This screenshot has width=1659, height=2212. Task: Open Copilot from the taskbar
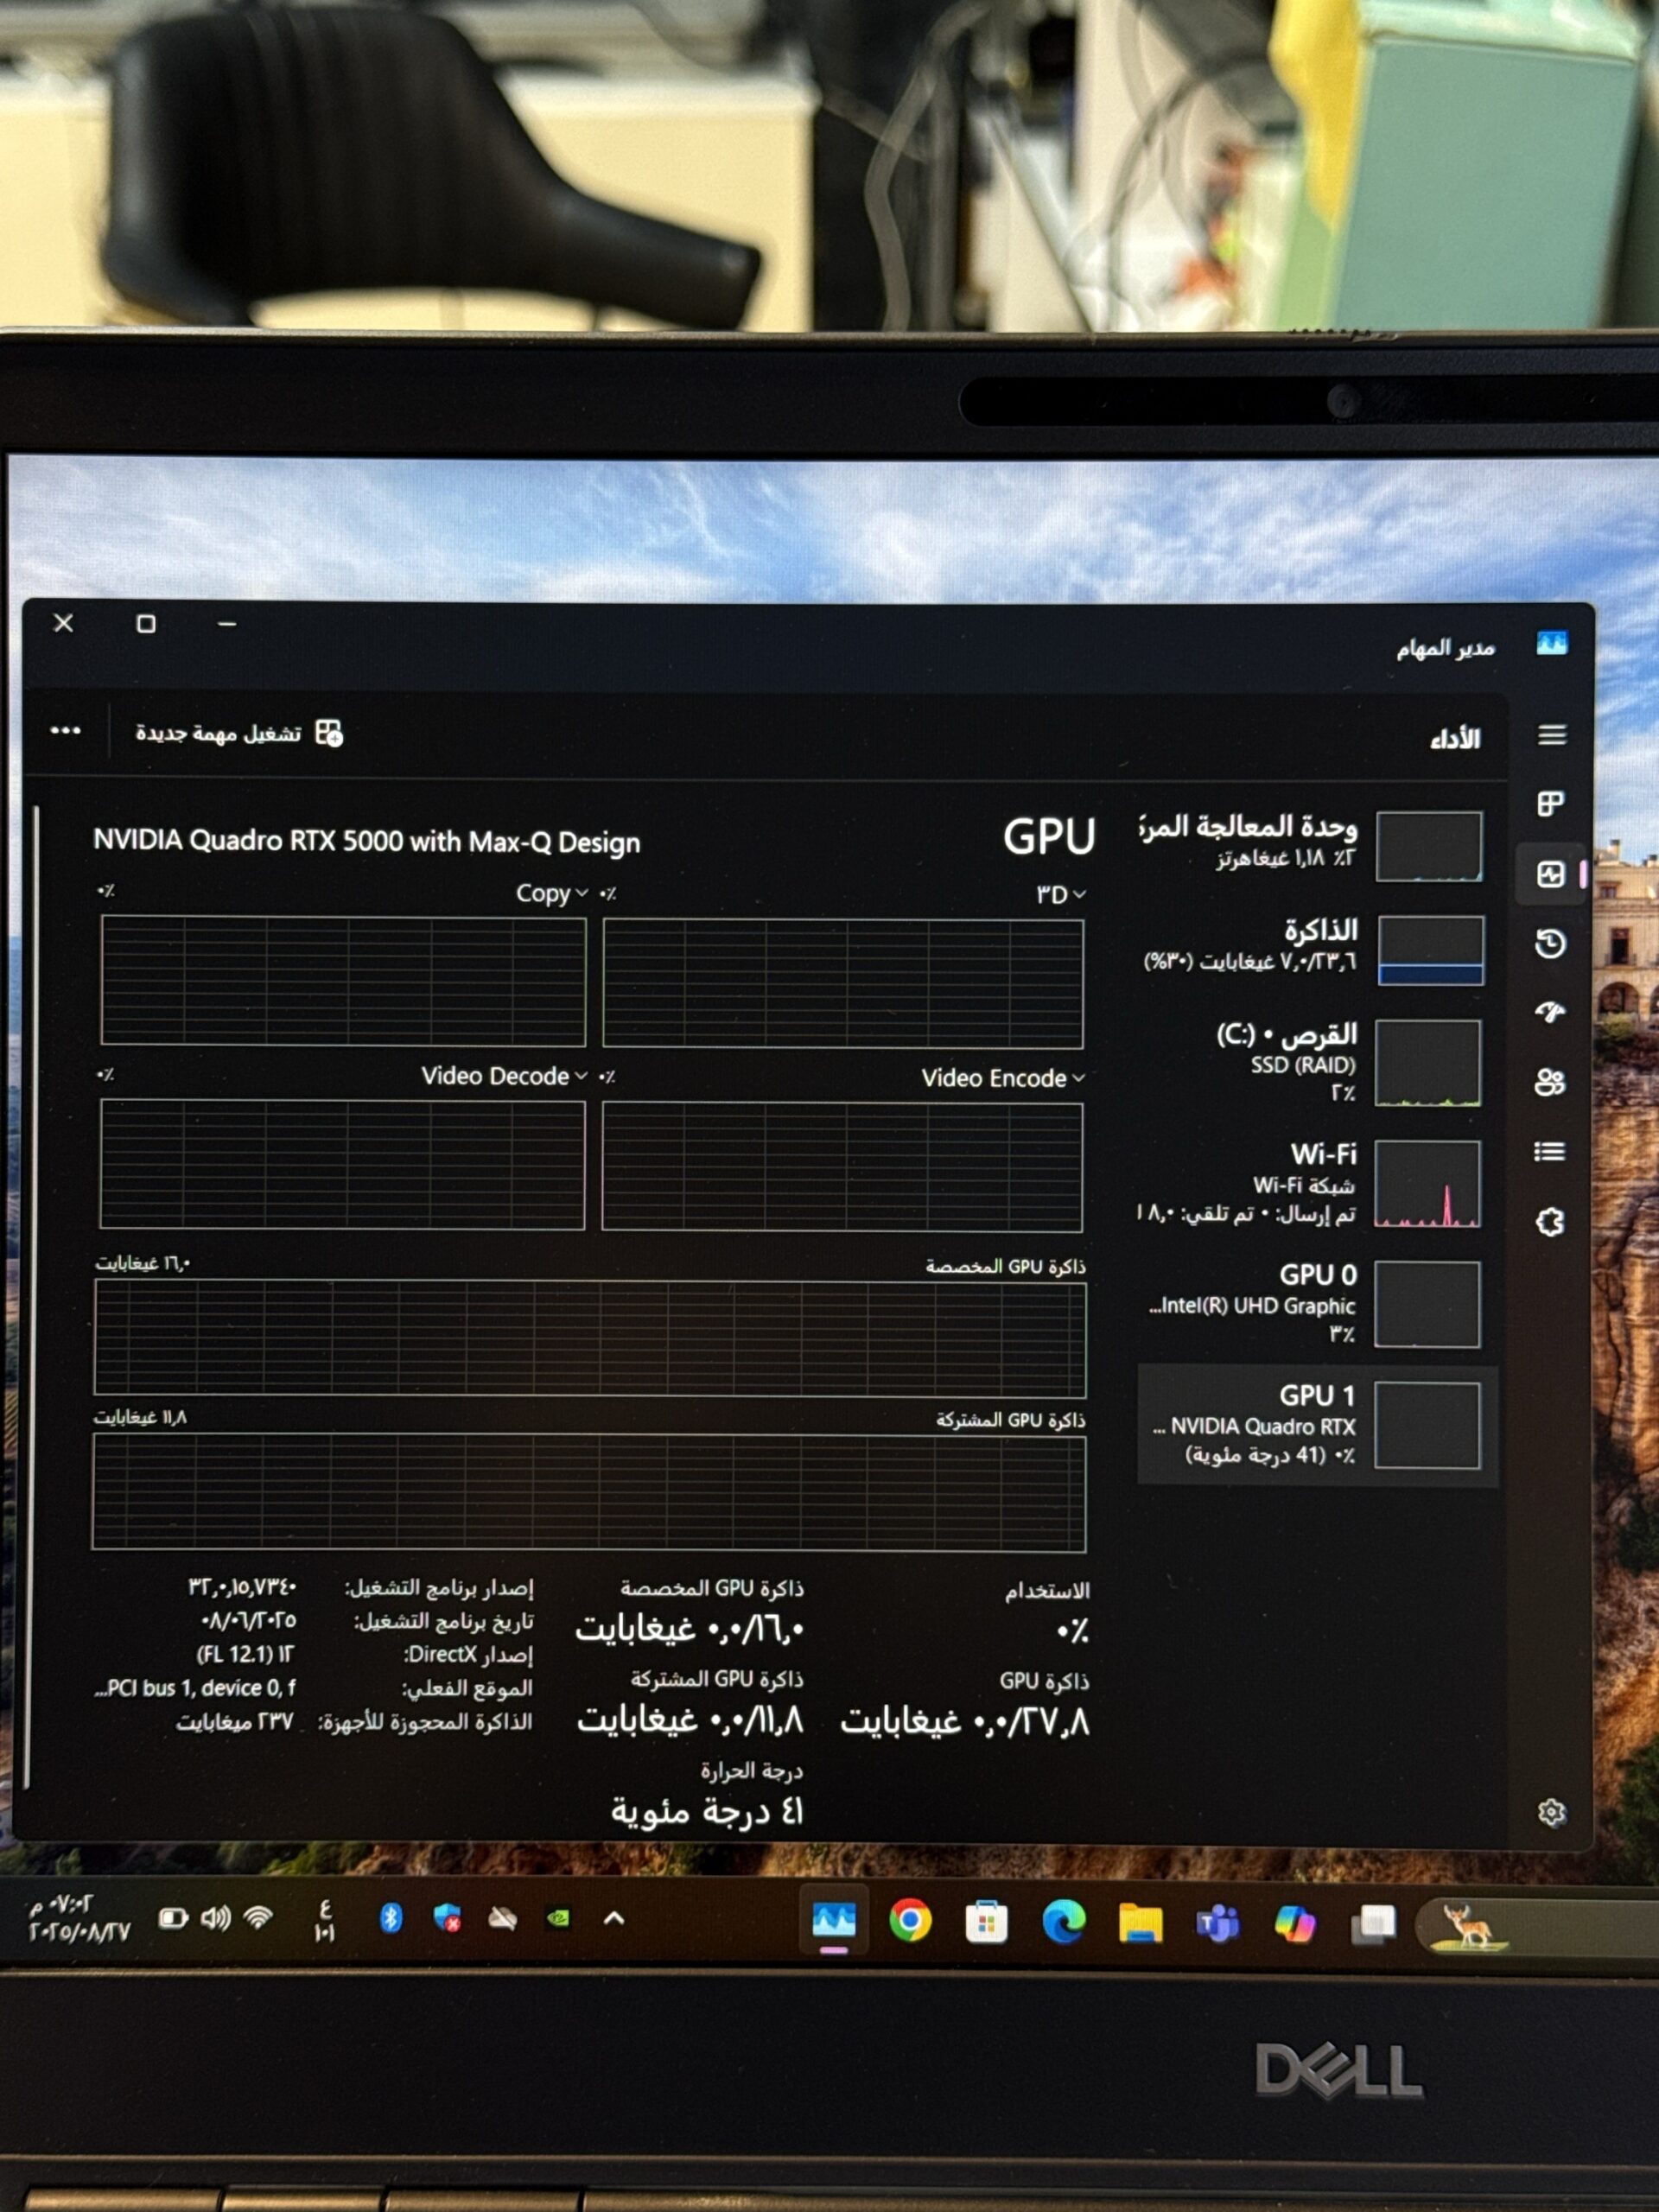coord(1295,1923)
